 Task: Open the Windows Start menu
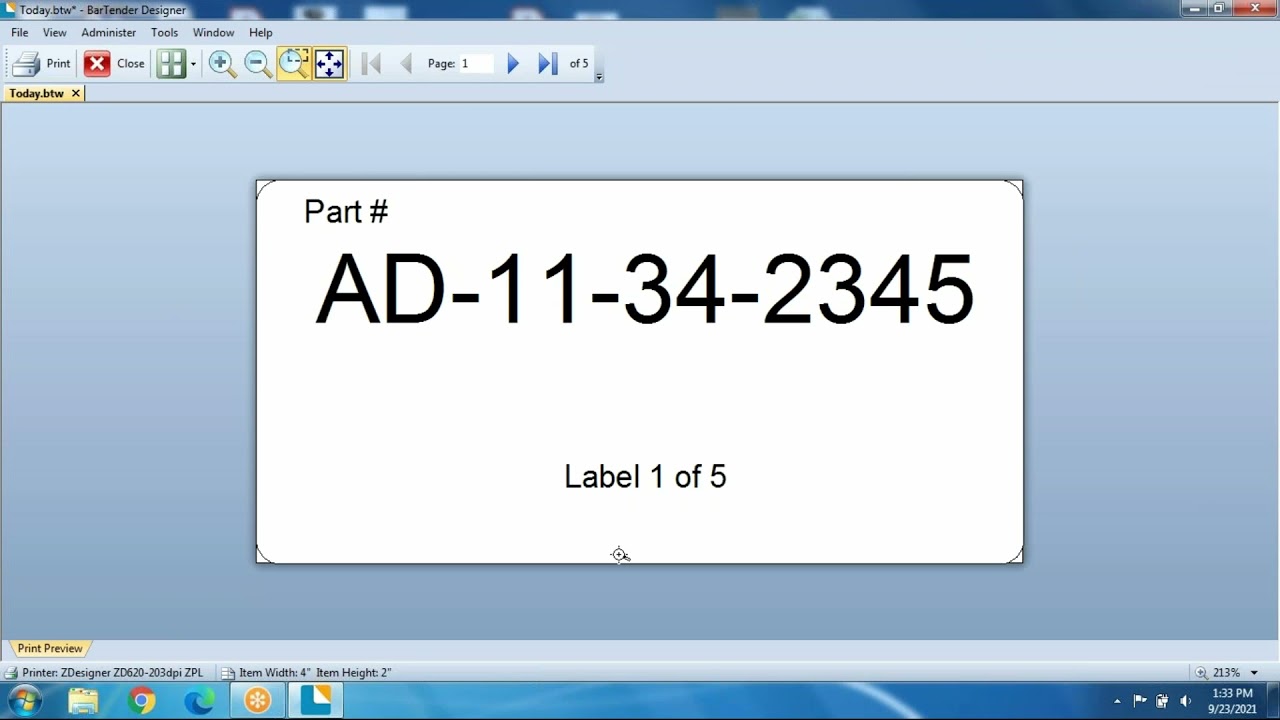[25, 701]
